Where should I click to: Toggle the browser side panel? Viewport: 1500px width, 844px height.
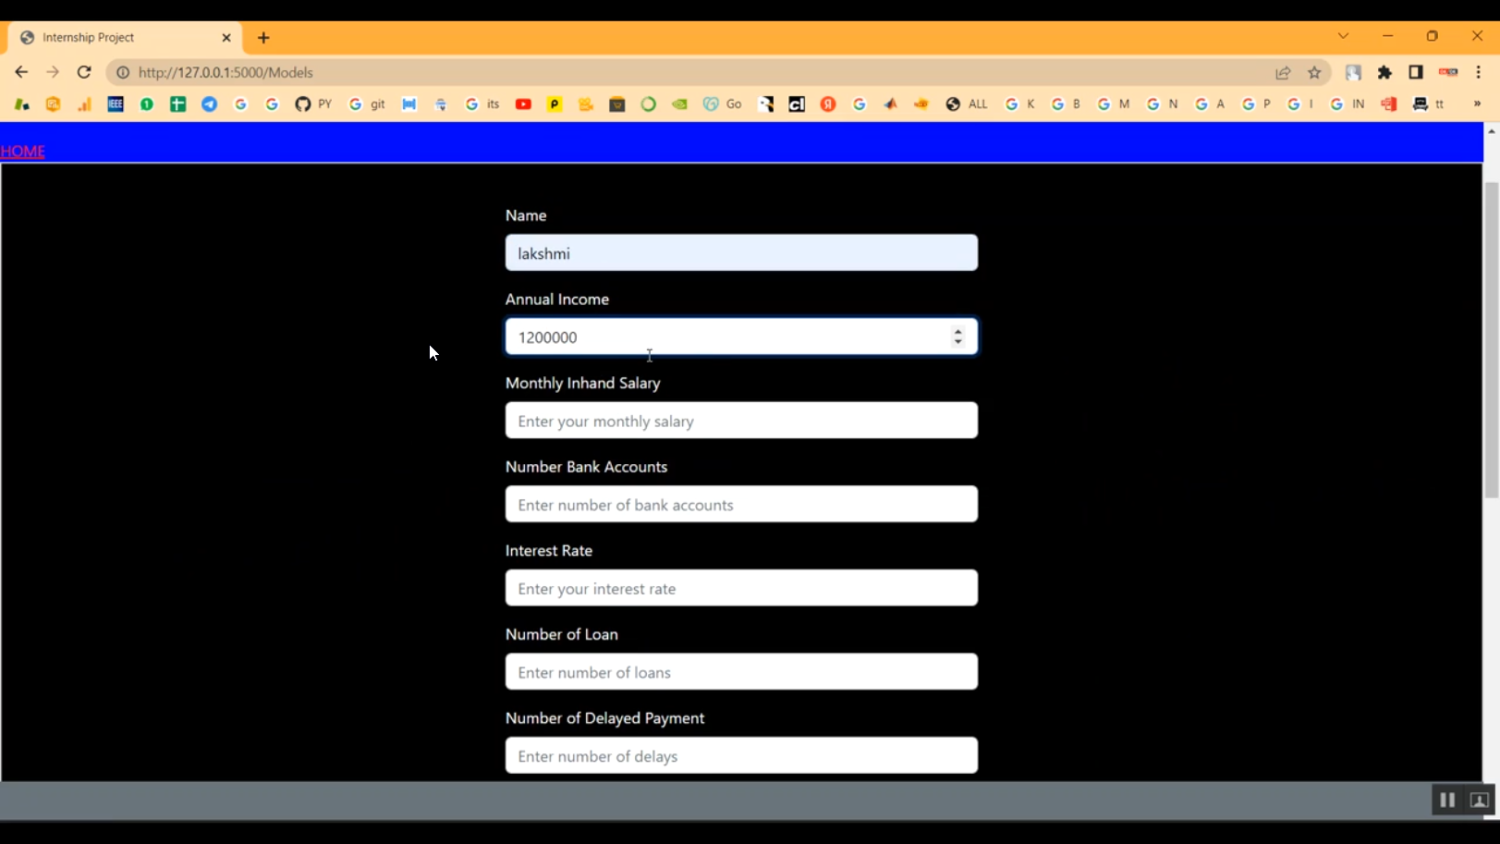[1416, 72]
